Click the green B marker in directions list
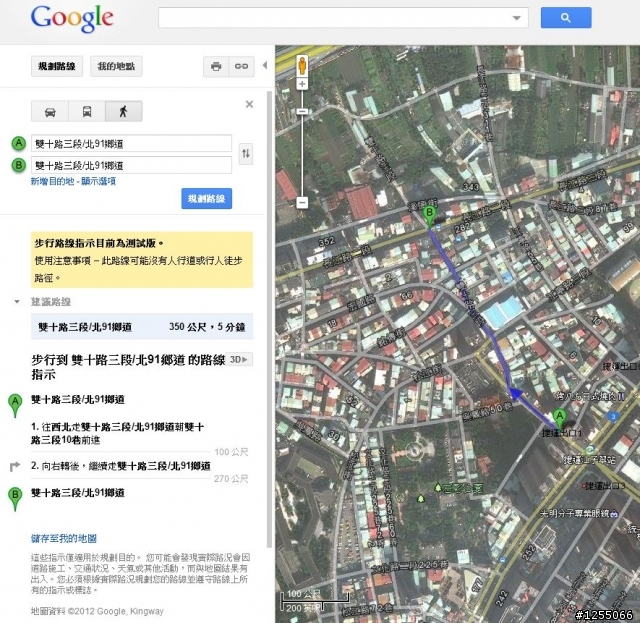Image resolution: width=640 pixels, height=623 pixels. tap(15, 499)
